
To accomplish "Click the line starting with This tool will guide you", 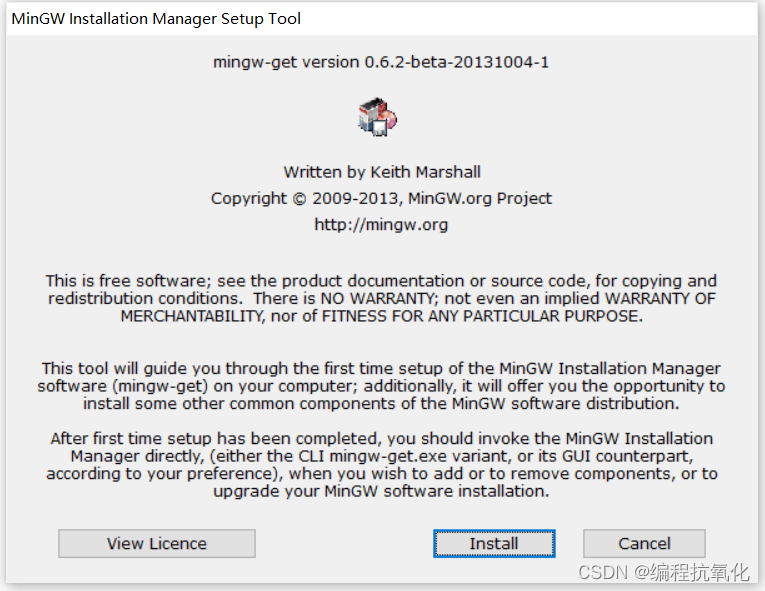I will tap(381, 368).
